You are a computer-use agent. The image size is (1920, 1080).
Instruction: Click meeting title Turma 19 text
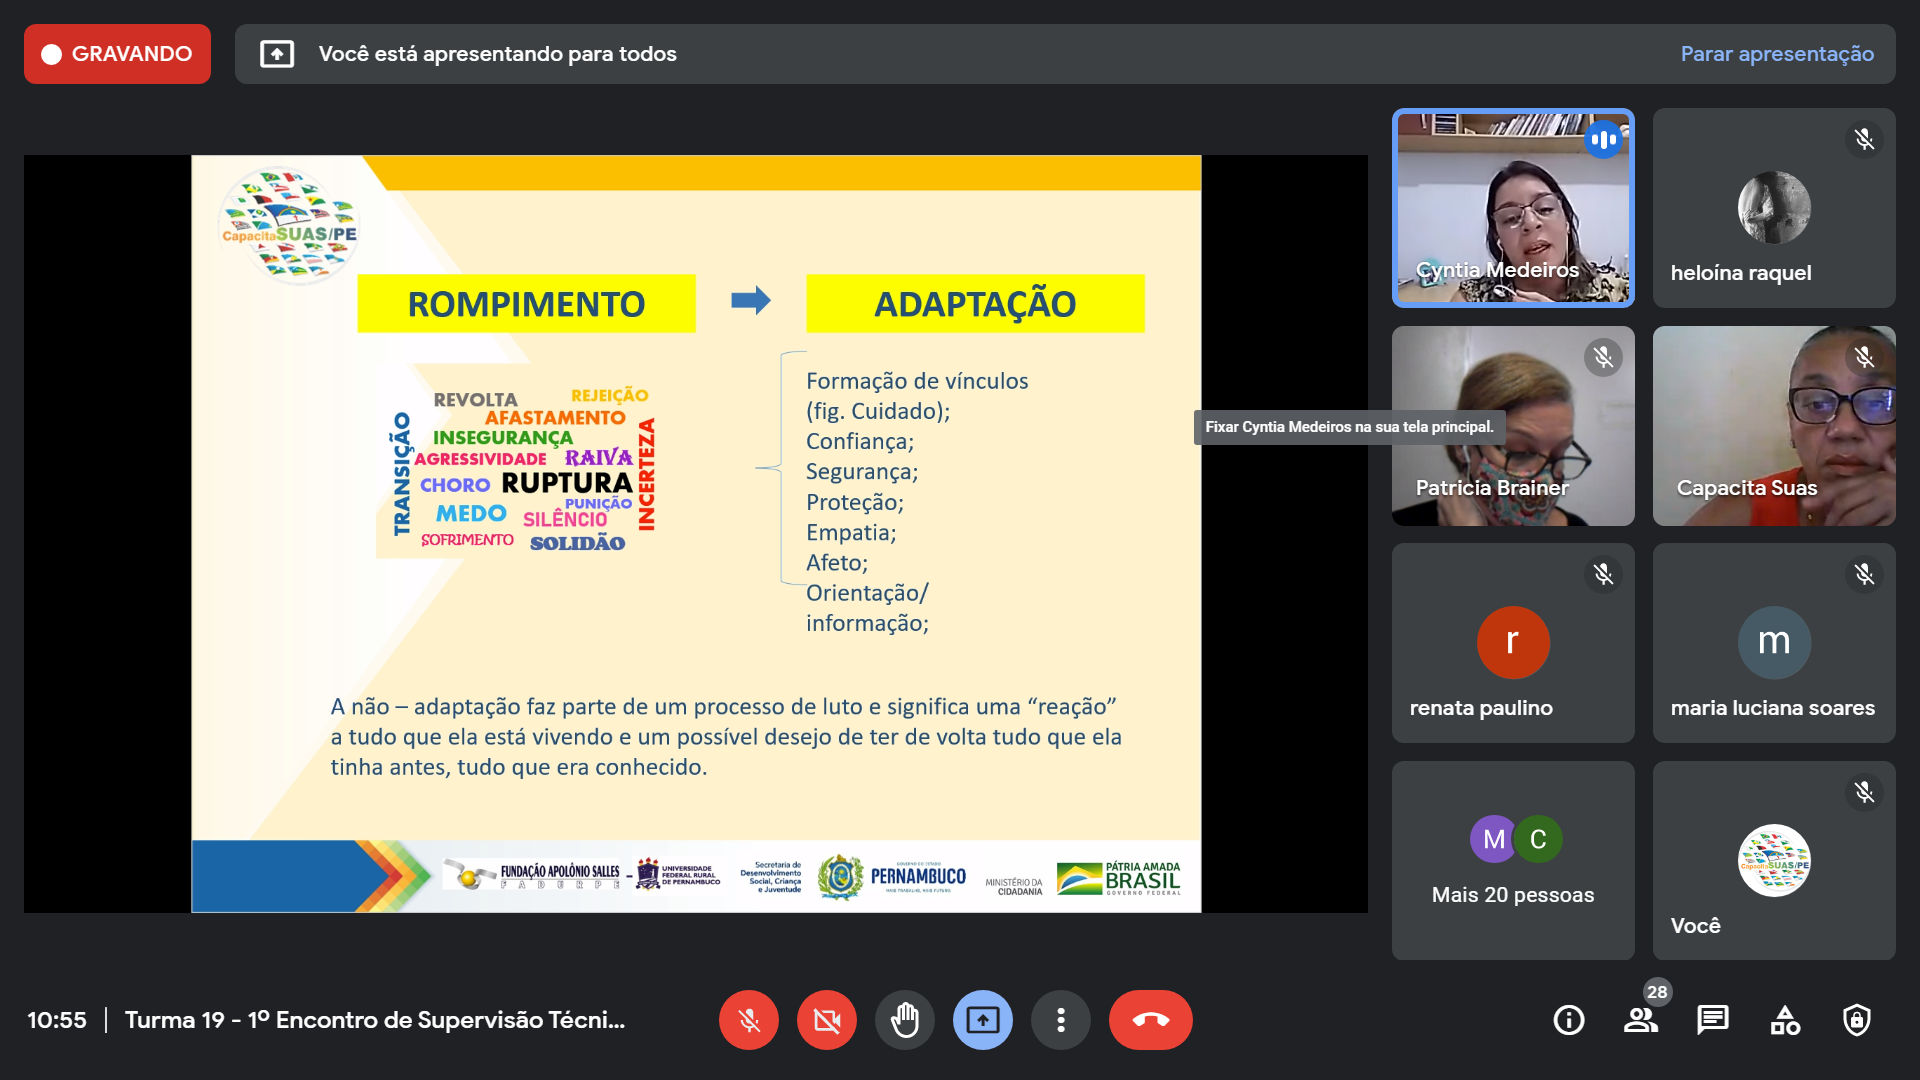(374, 1020)
